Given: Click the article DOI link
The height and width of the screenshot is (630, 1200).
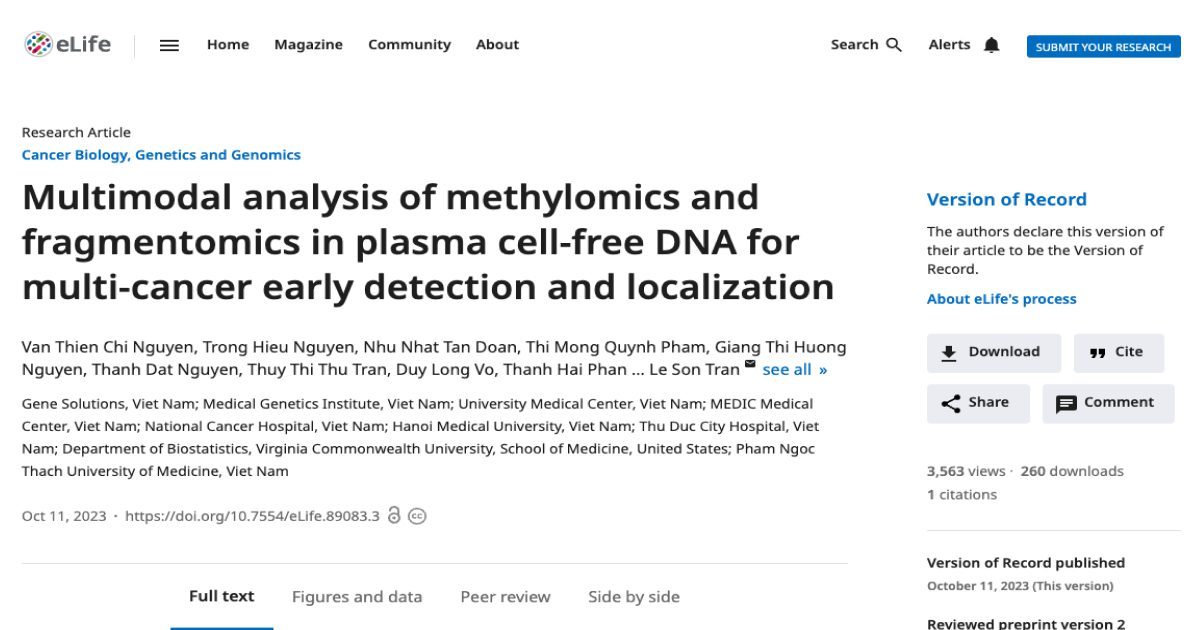Looking at the screenshot, I should tap(251, 517).
